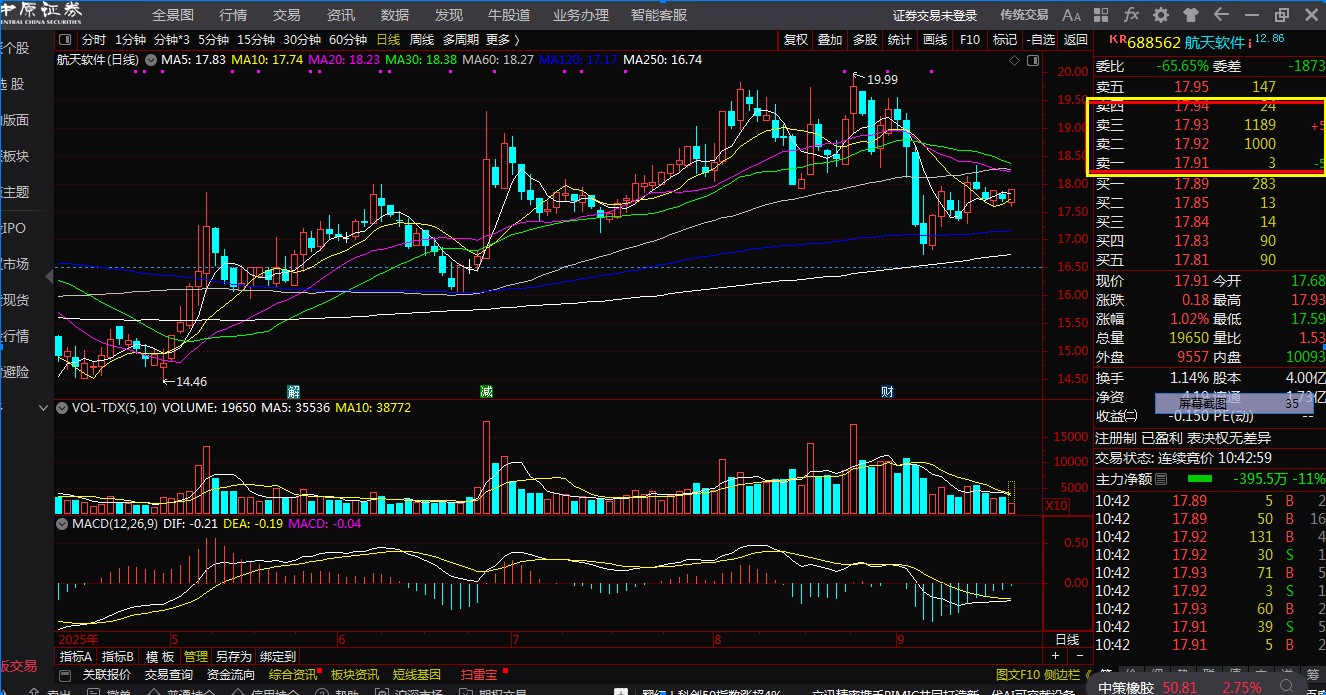Open the skin (T-shirt) theme icon

click(1191, 15)
